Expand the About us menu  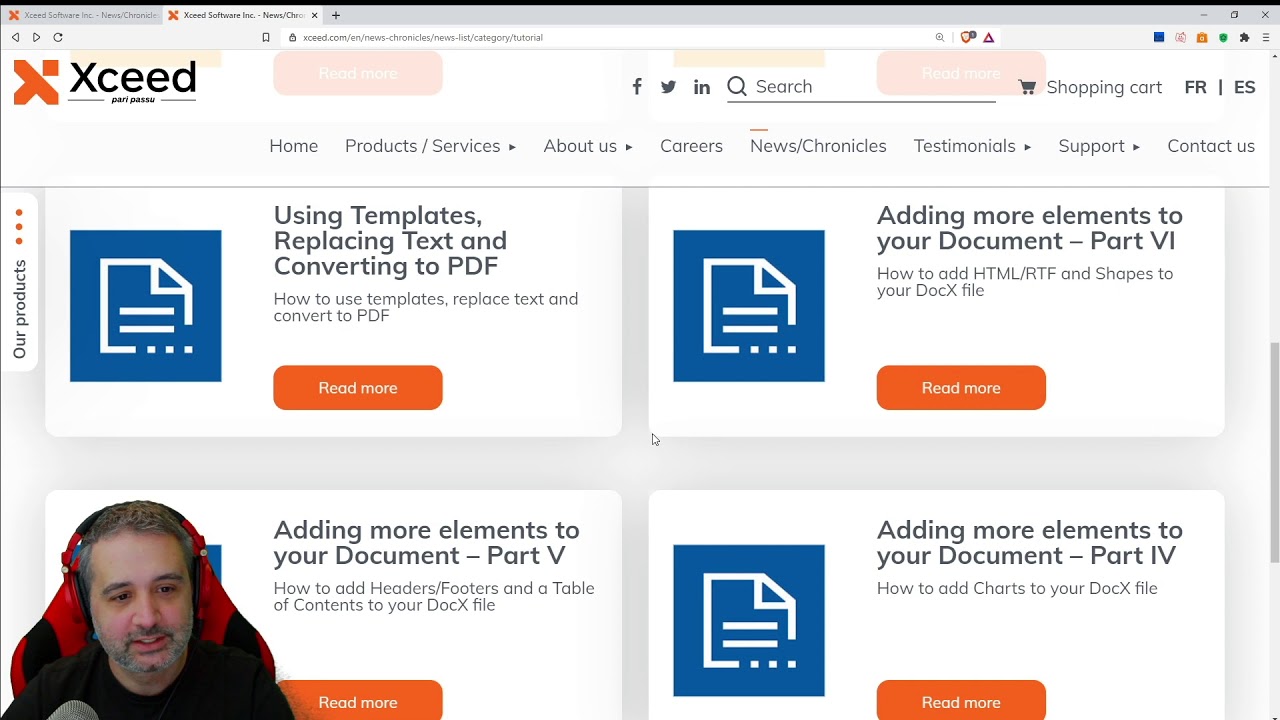click(588, 146)
